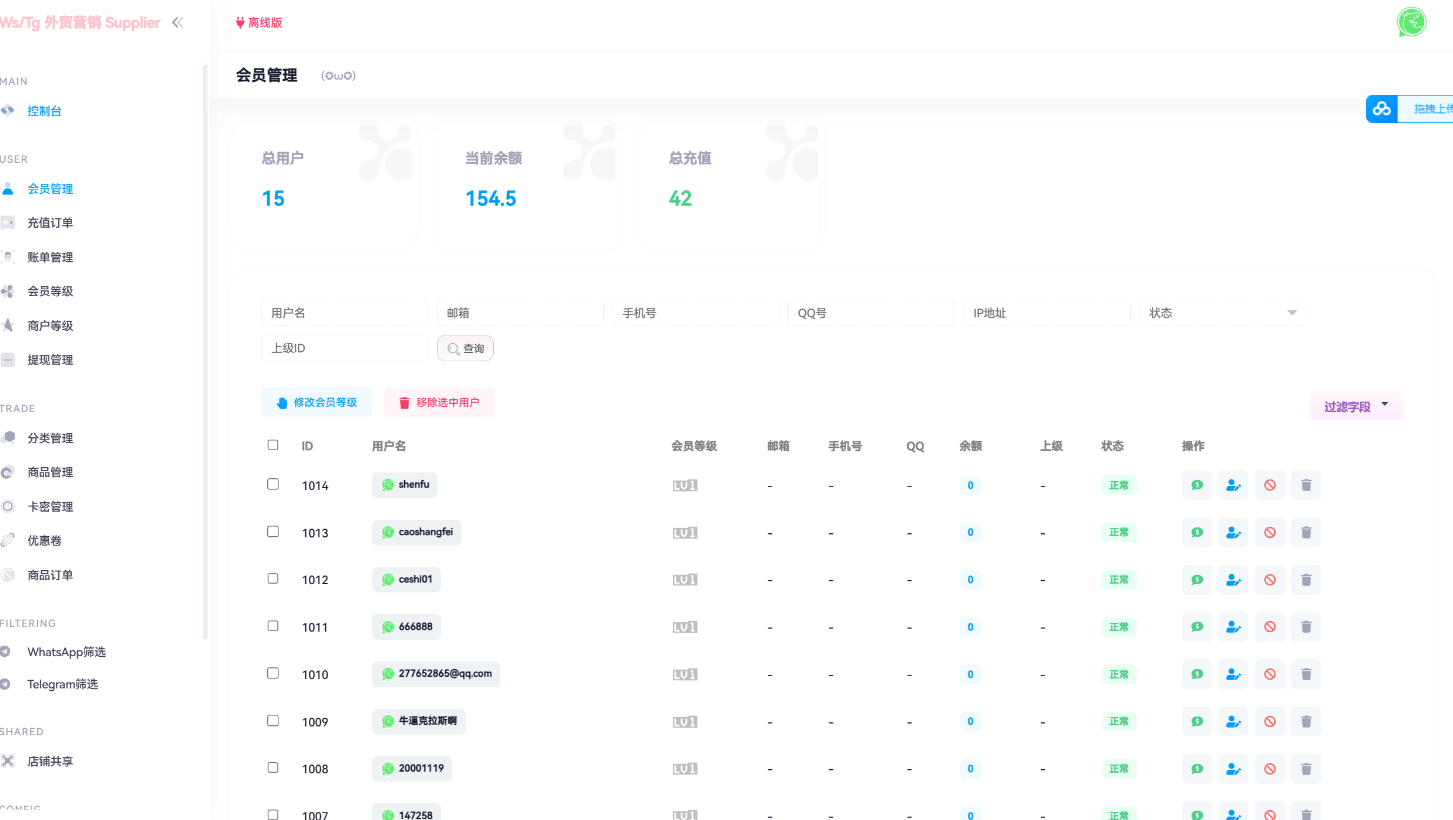The height and width of the screenshot is (820, 1453).
Task: Click the 修改会员等级 button
Action: 317,402
